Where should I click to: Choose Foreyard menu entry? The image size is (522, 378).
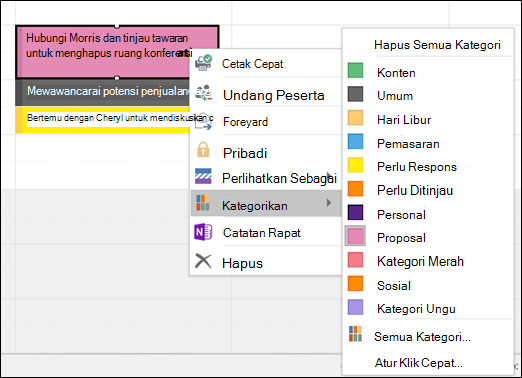point(266,122)
